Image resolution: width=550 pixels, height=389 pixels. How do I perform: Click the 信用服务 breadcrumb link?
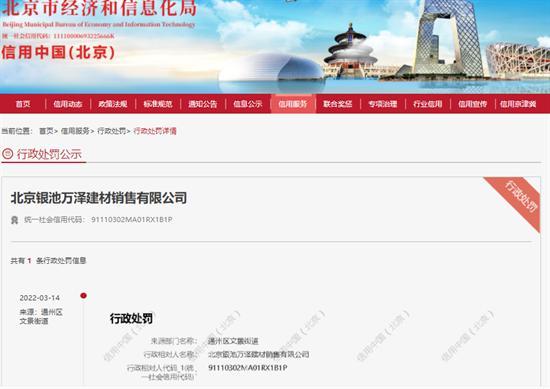click(75, 131)
